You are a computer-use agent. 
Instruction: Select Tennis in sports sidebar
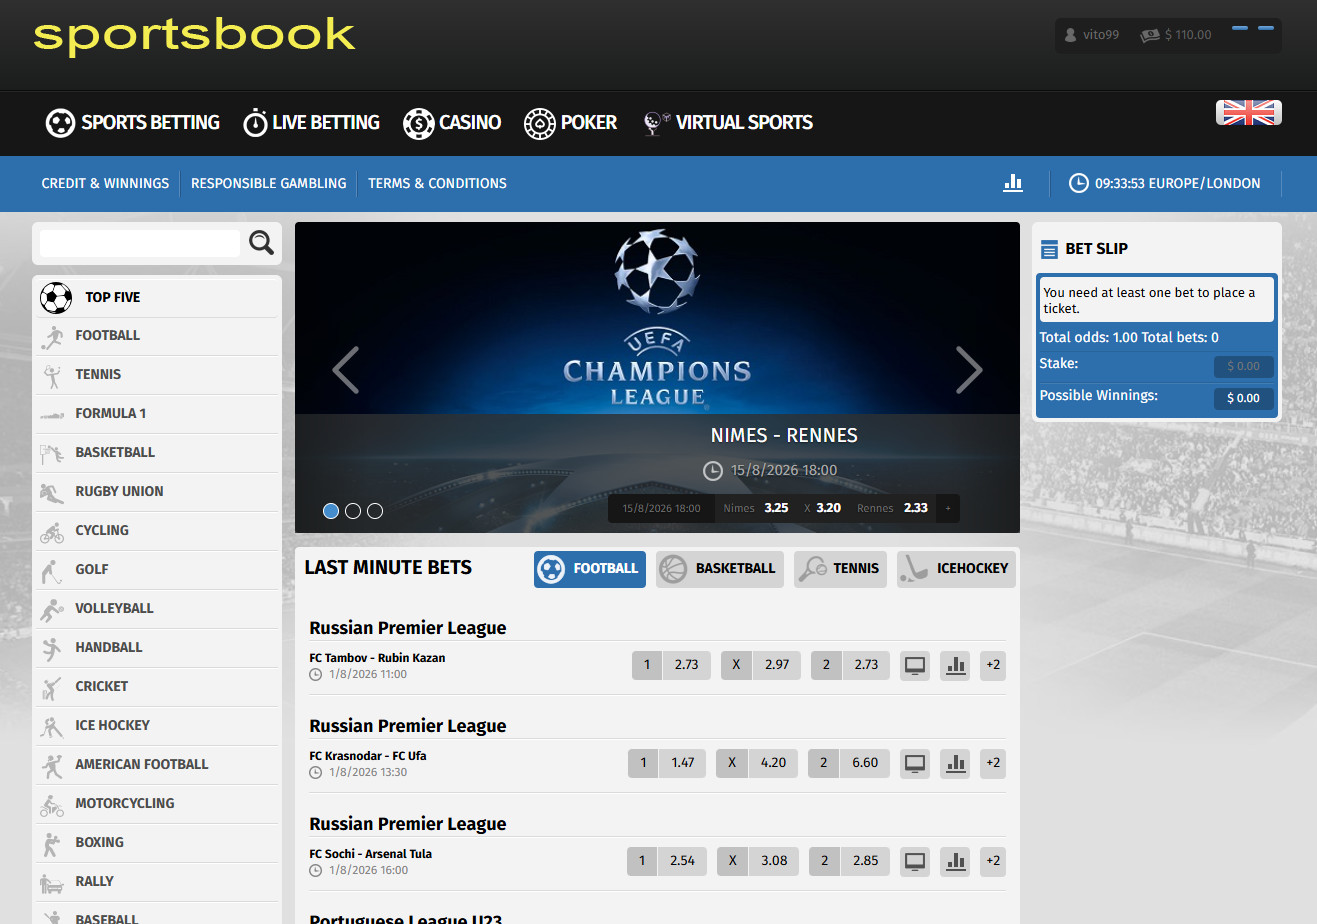157,375
